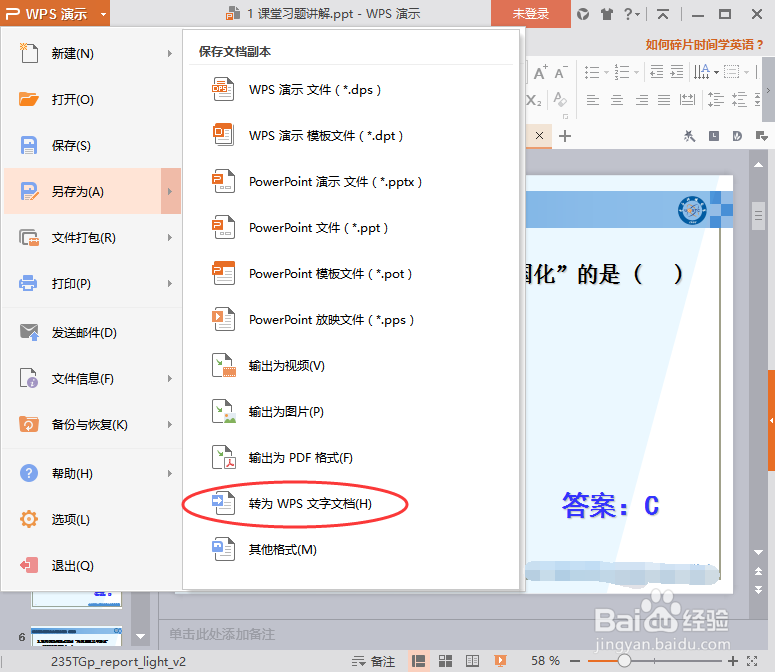The height and width of the screenshot is (672, 775).
Task: Expand the arrow next to 打印(P)
Action: 170,283
